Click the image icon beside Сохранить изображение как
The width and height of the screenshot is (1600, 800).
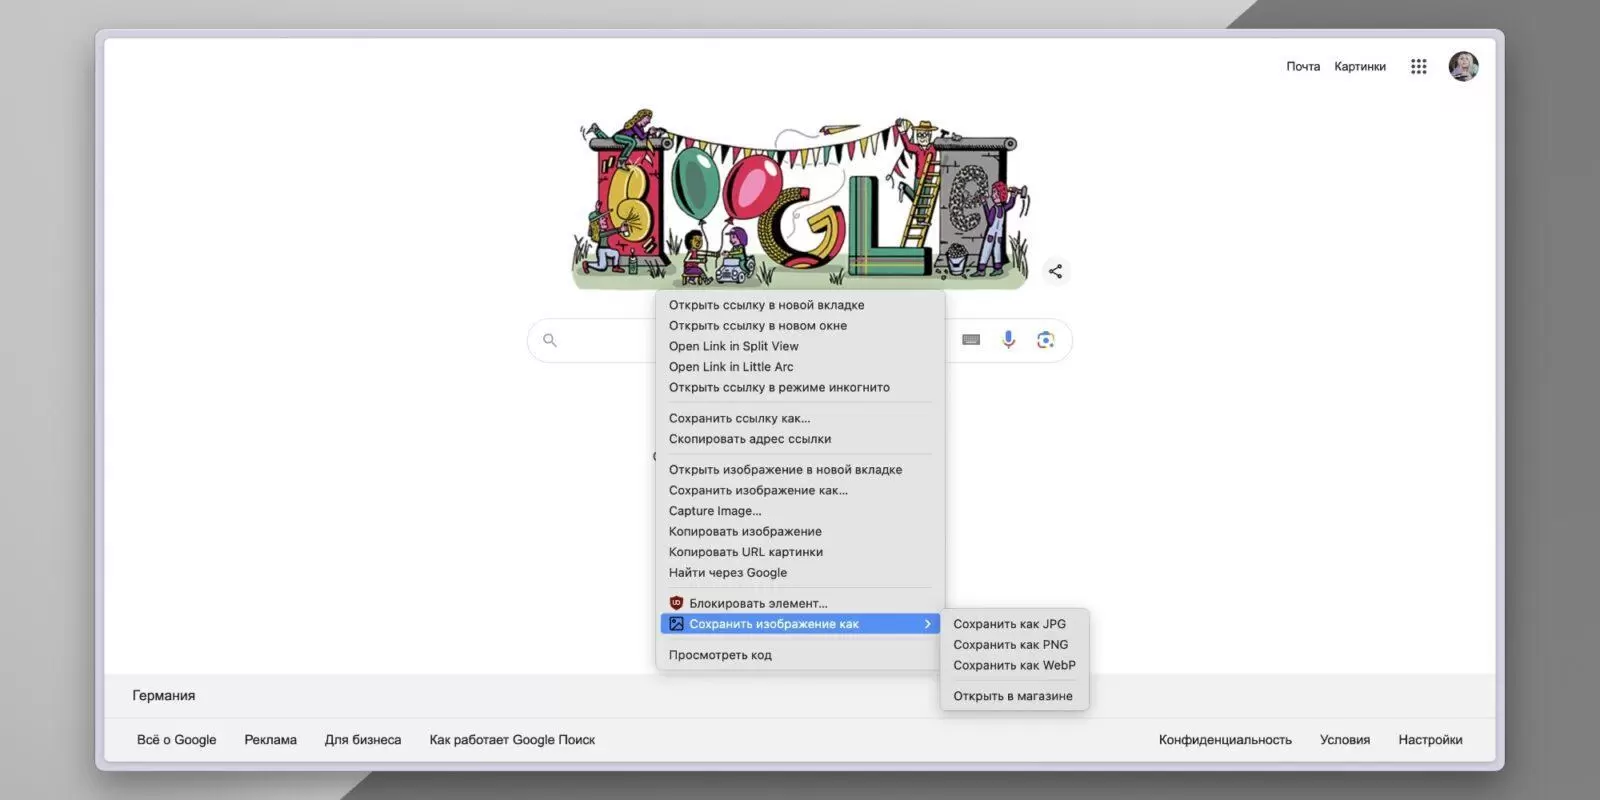pyautogui.click(x=676, y=624)
